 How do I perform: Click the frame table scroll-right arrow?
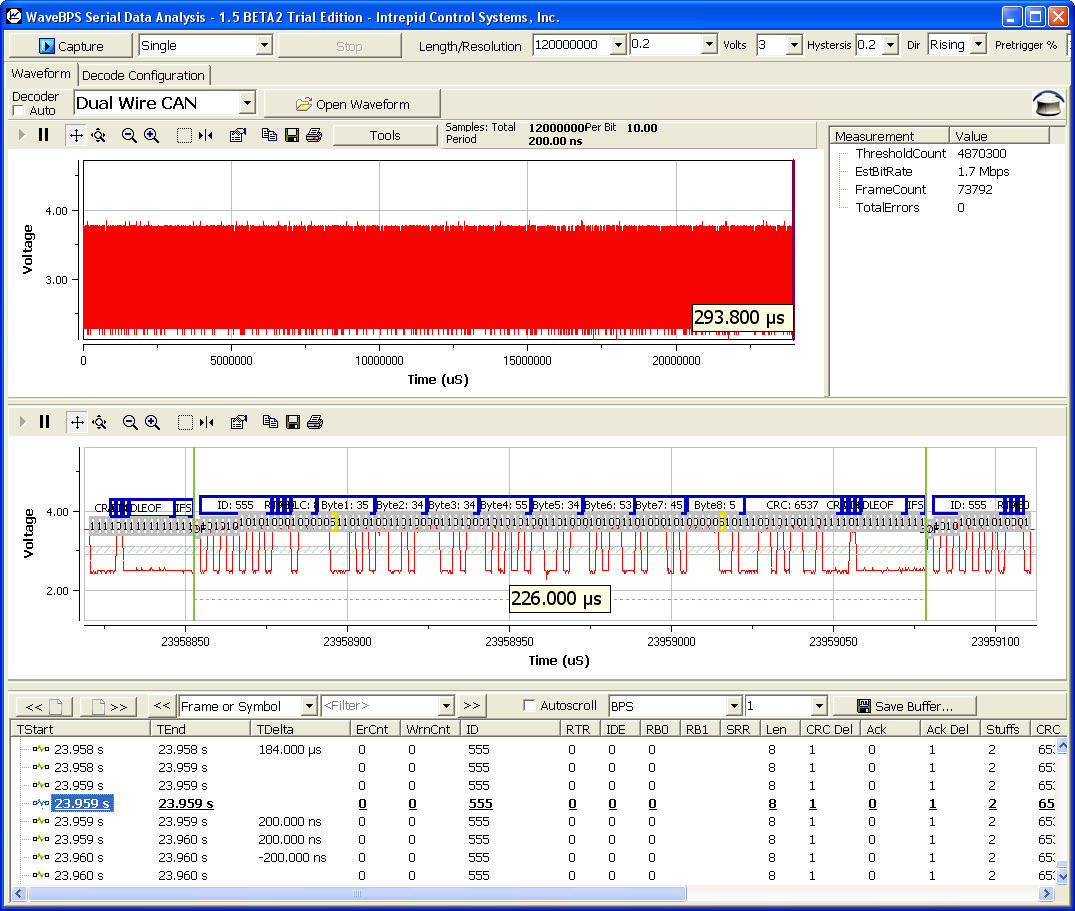(1046, 893)
